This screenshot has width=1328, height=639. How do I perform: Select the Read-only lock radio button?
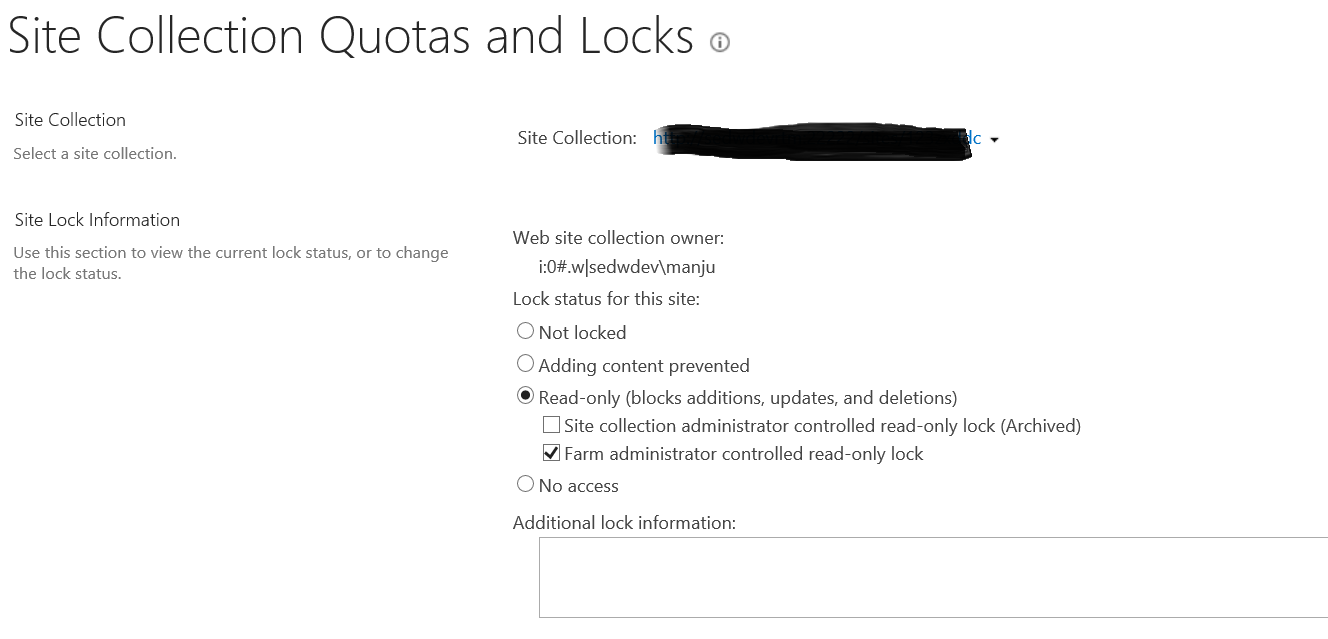click(525, 396)
